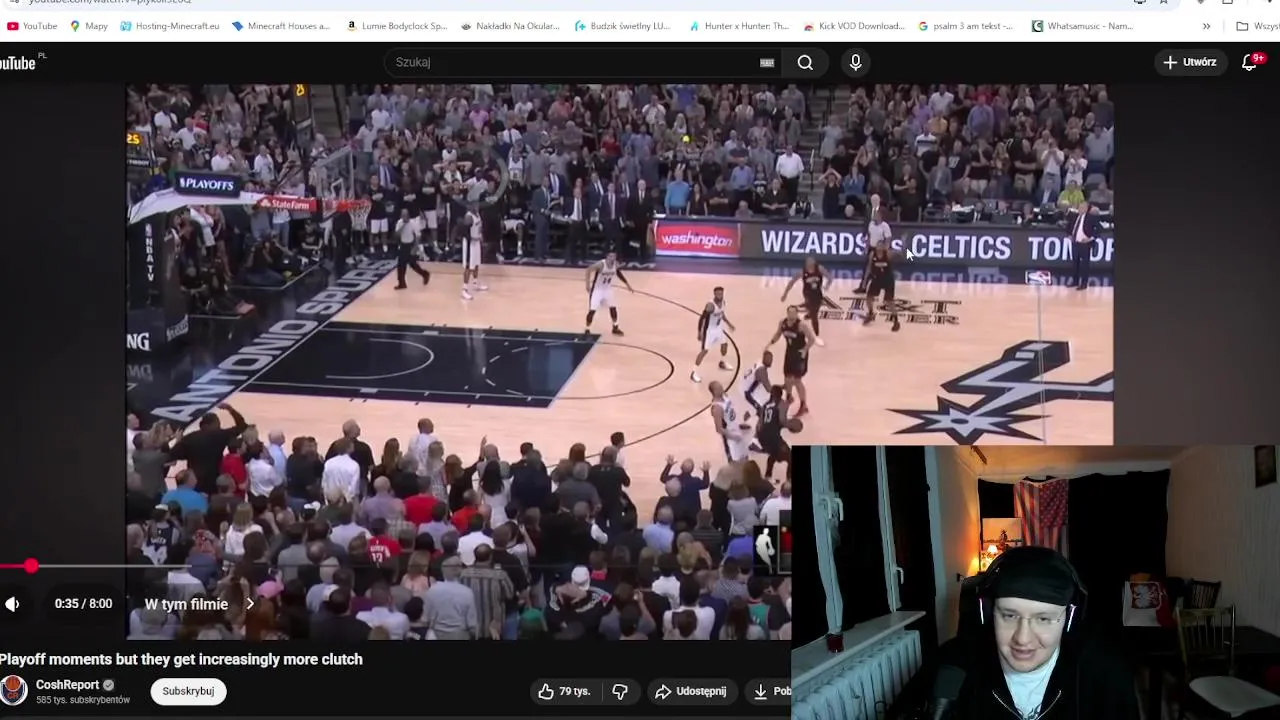Click the 0:35 / 8:00 time display
This screenshot has height=720, width=1280.
pos(83,604)
